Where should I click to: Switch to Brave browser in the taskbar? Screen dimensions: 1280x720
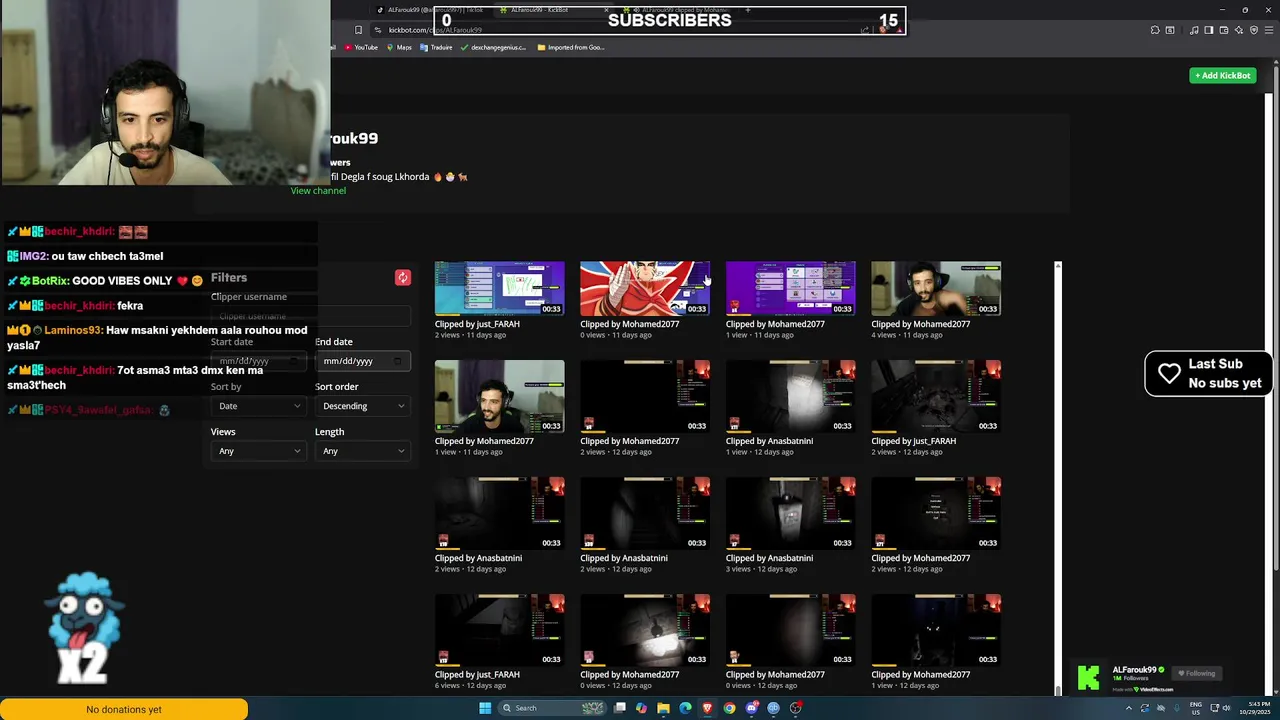[707, 708]
